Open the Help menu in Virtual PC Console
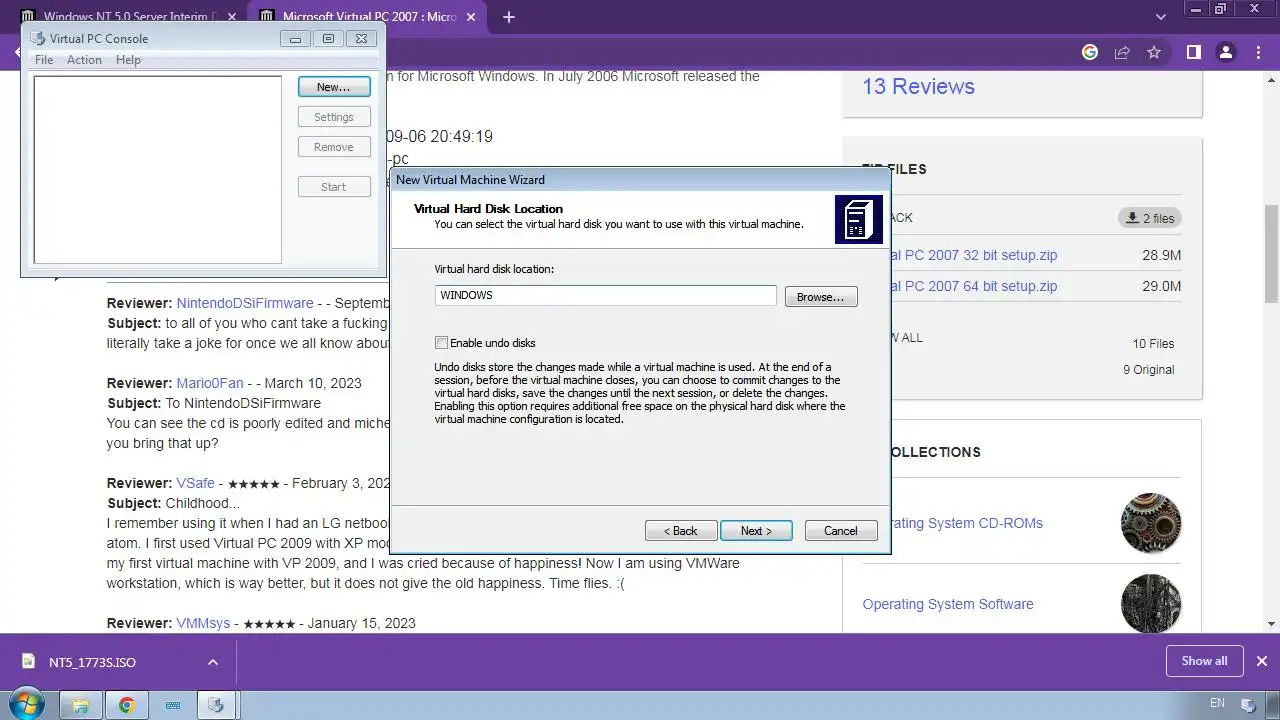 (128, 60)
